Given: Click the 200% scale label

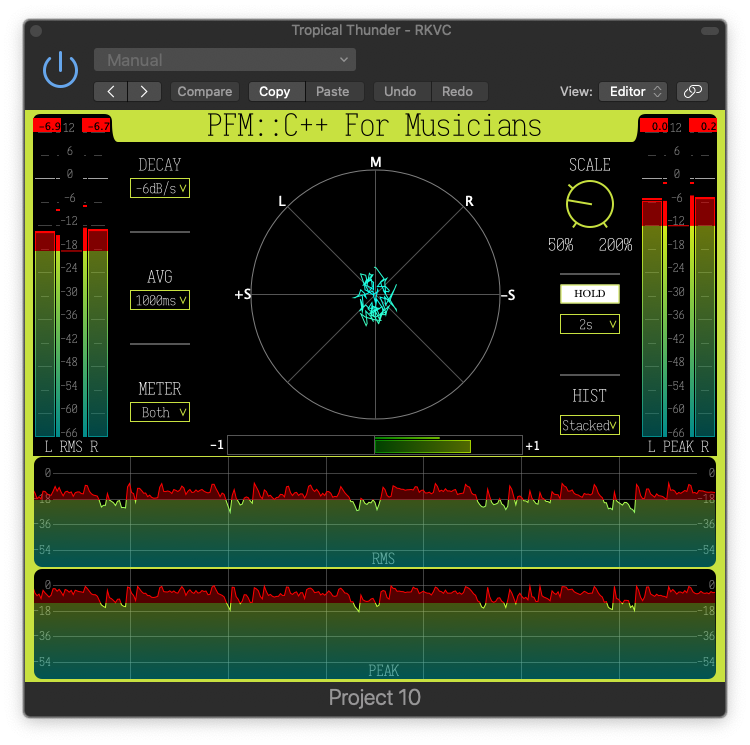Looking at the screenshot, I should pos(615,245).
